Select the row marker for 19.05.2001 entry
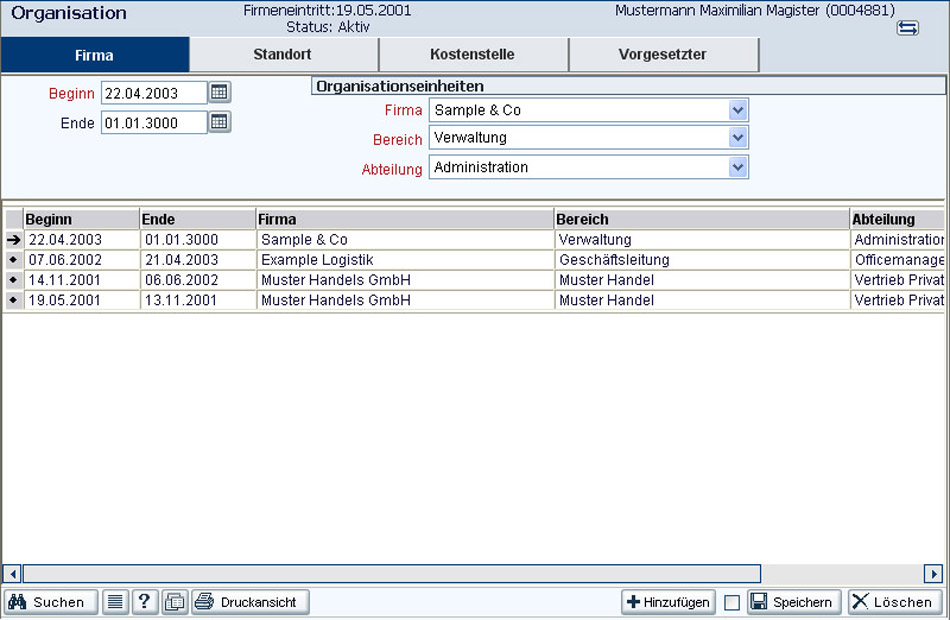950x620 pixels. coord(13,300)
